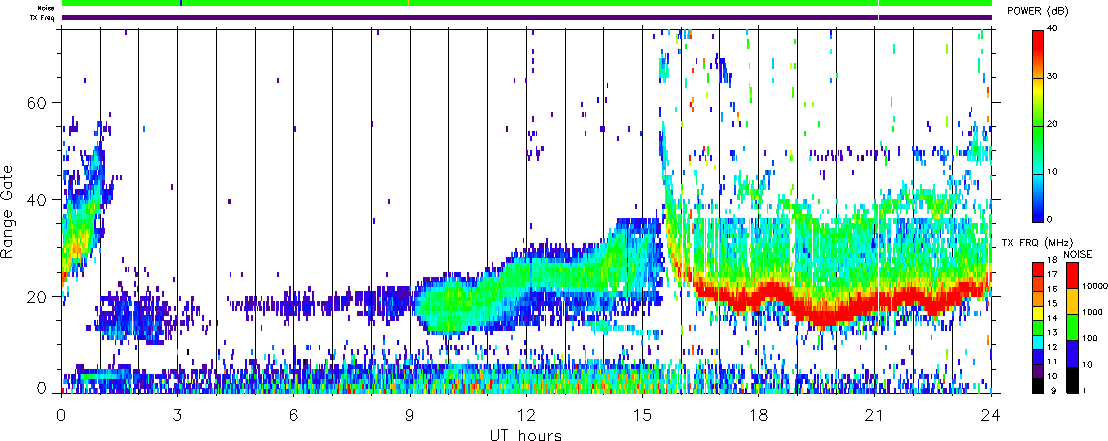The width and height of the screenshot is (1108, 441).
Task: Click the "100" label on the NOISE scale
Action: (1088, 338)
